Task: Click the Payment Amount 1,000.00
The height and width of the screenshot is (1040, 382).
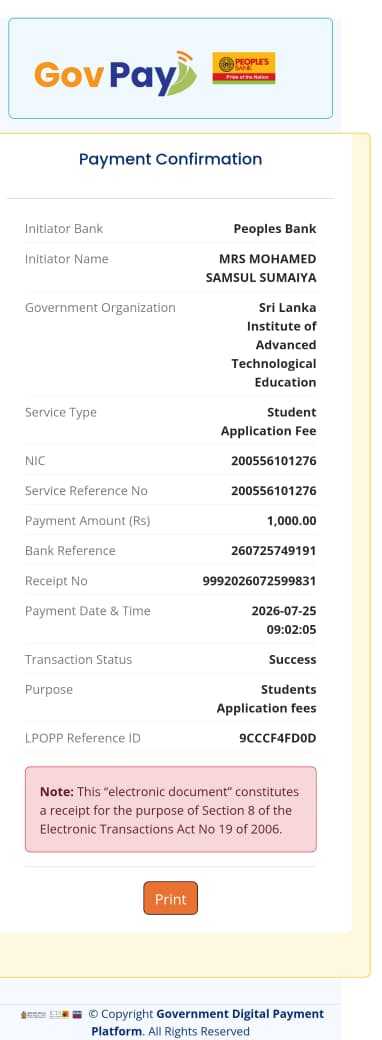Action: 291,521
